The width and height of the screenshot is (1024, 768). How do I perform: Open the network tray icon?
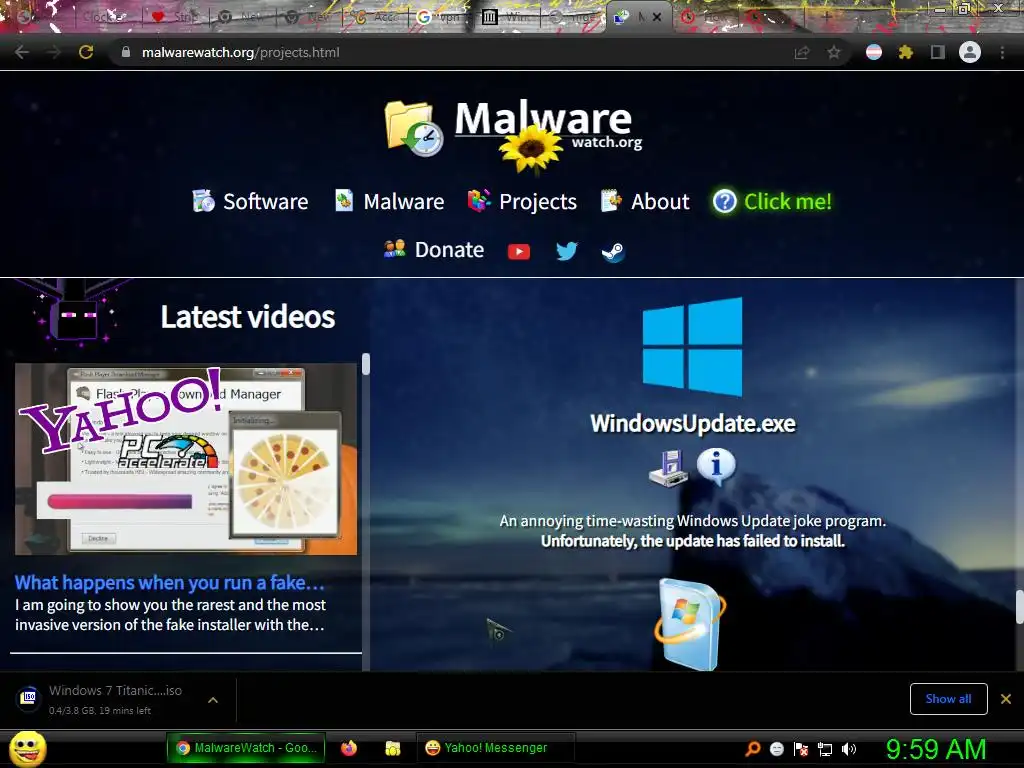coord(825,749)
